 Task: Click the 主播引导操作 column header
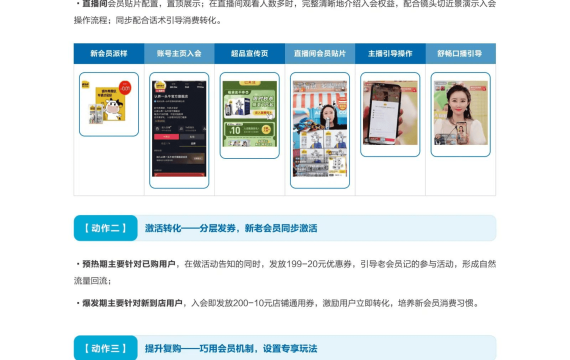(390, 53)
